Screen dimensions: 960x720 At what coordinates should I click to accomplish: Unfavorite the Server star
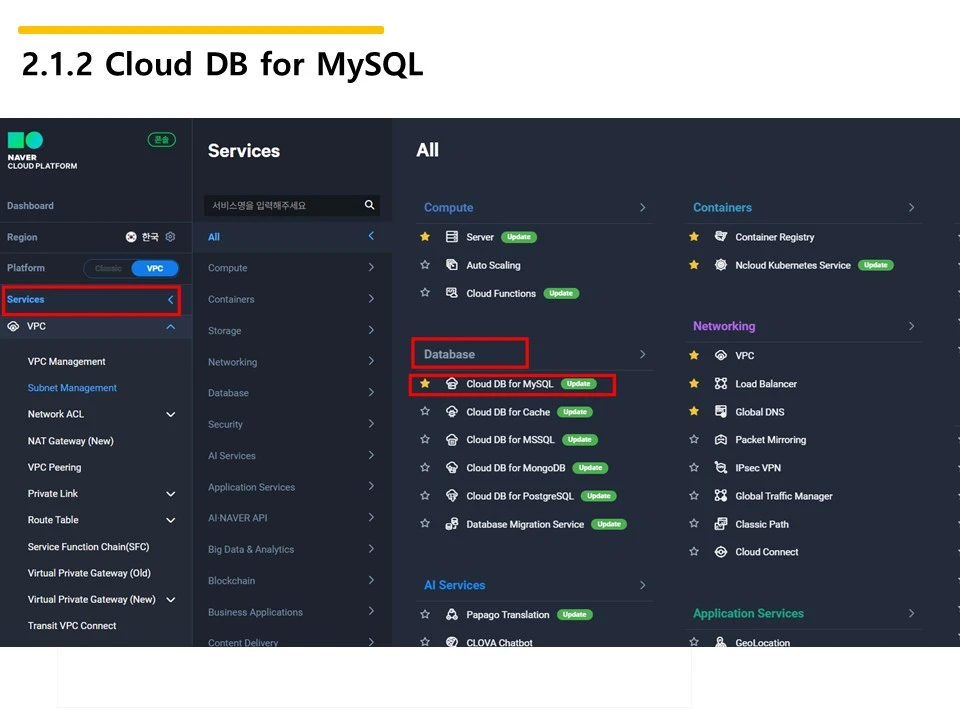pyautogui.click(x=425, y=236)
